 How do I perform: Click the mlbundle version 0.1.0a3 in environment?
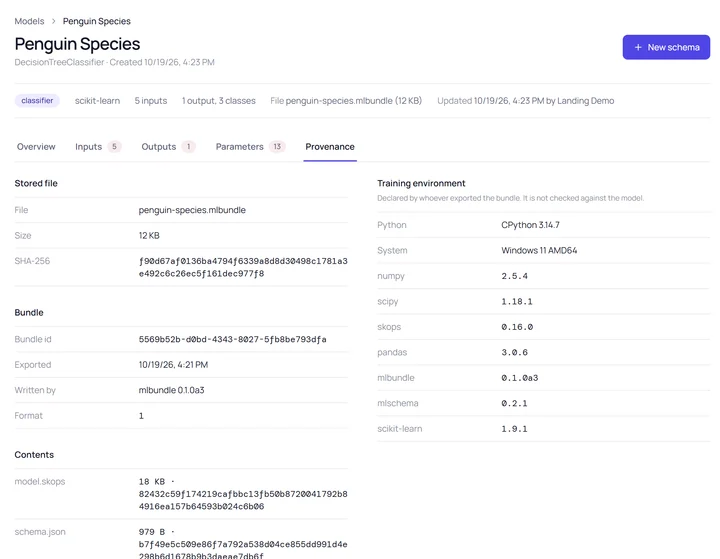click(x=519, y=378)
